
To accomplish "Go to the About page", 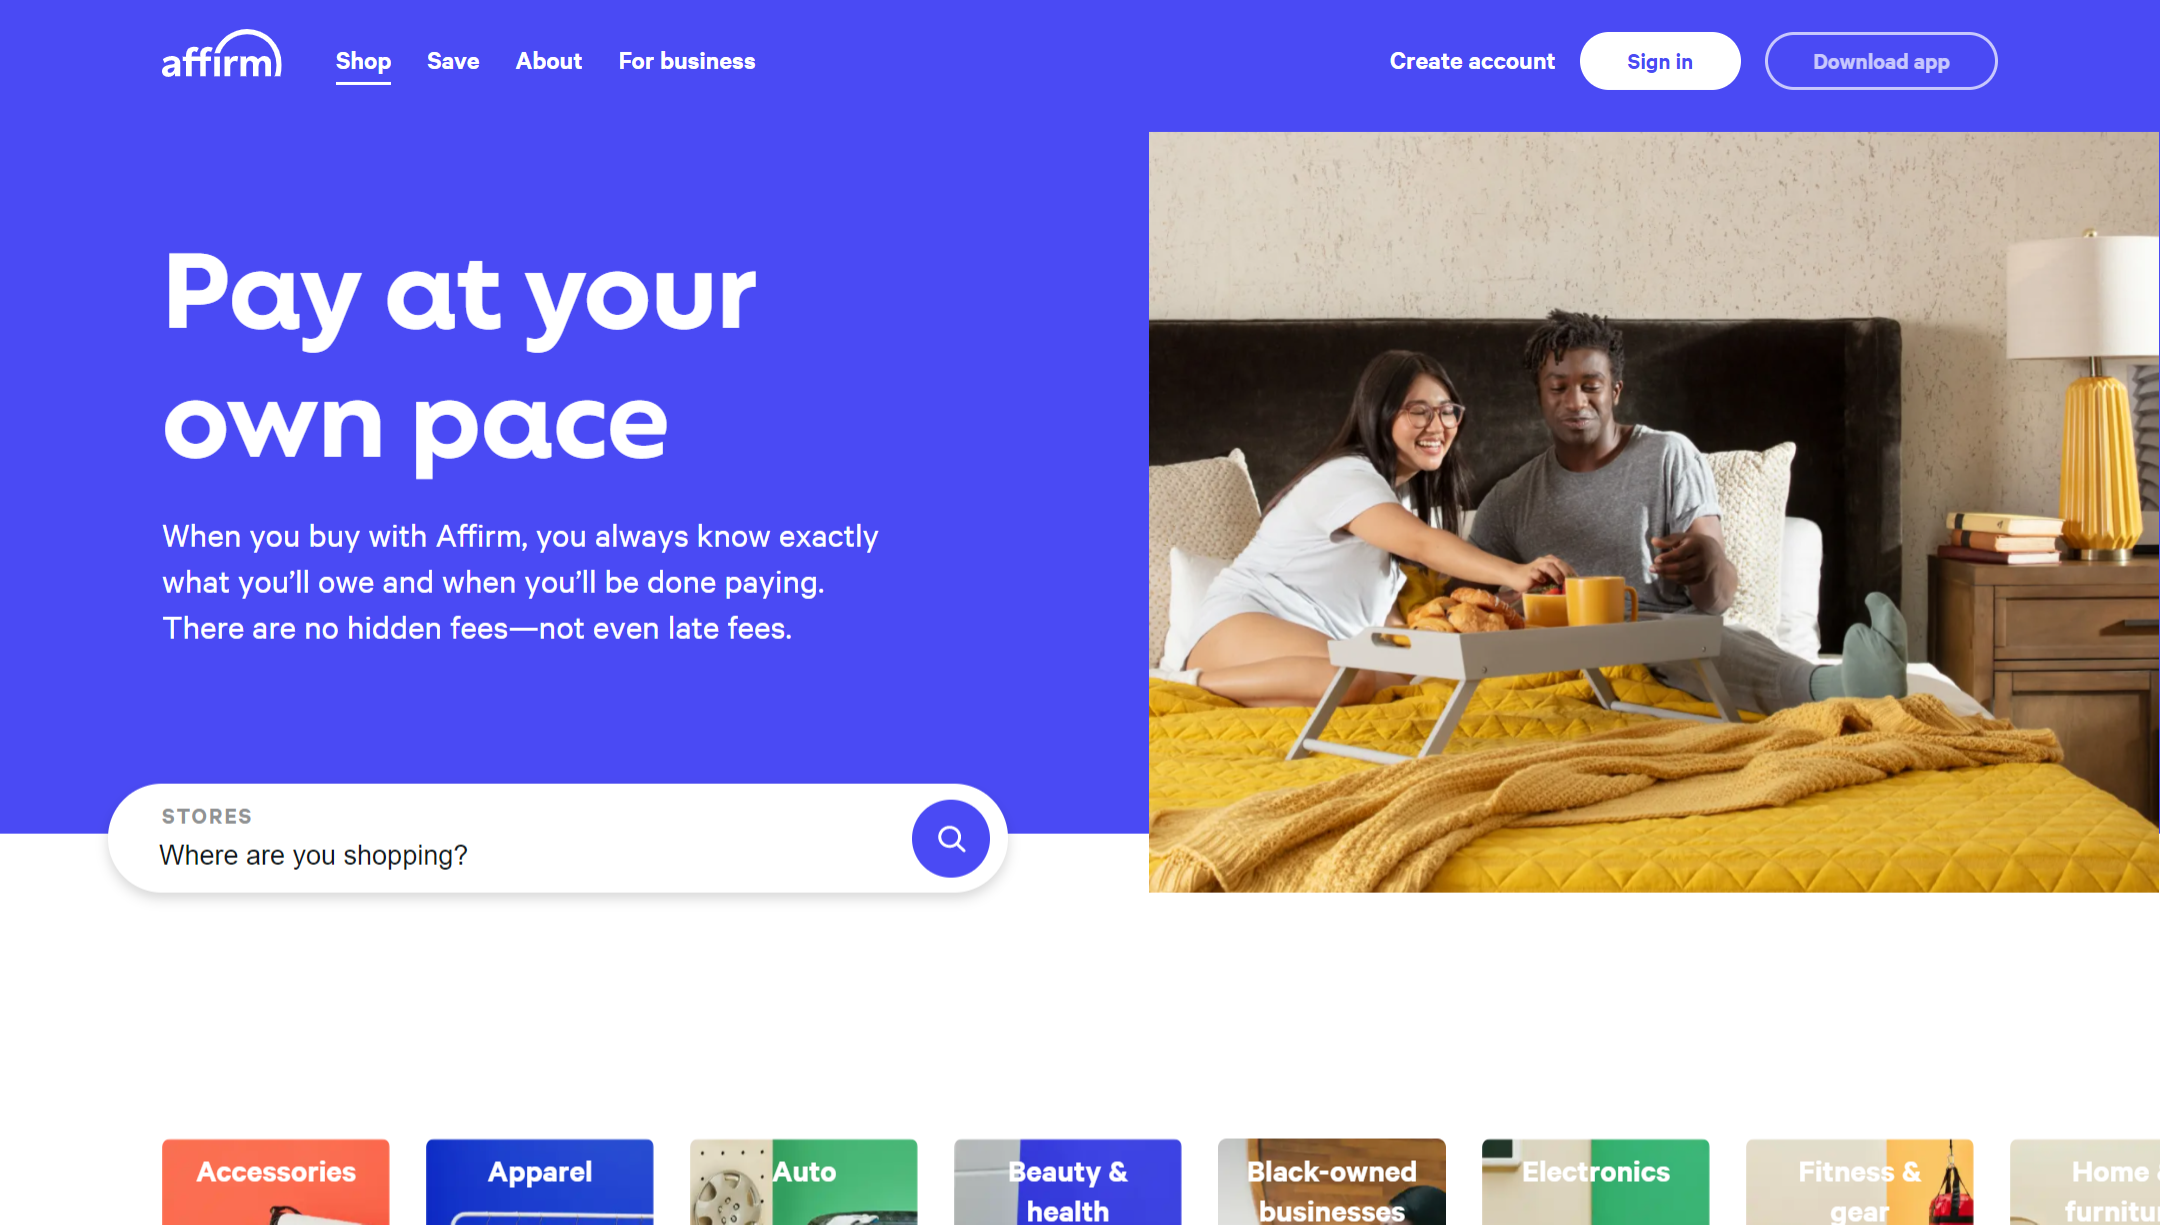I will (549, 61).
